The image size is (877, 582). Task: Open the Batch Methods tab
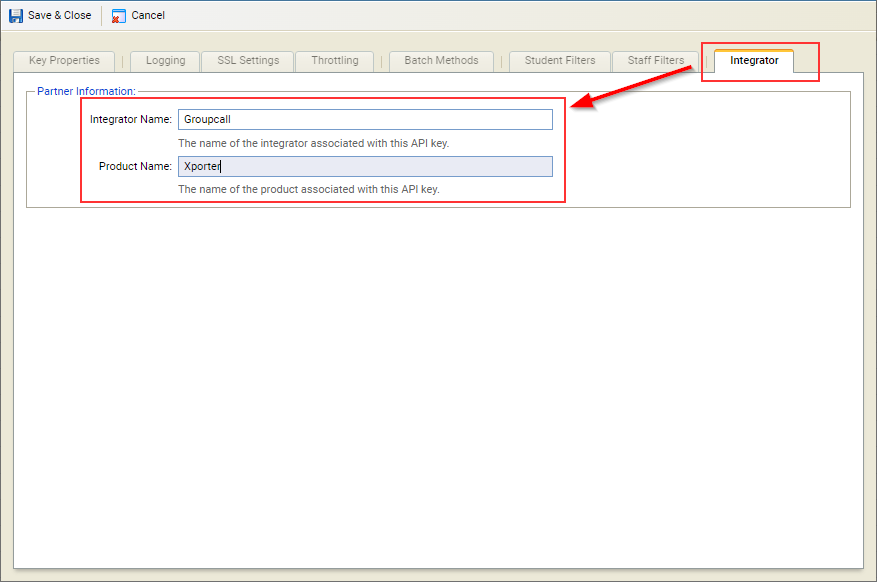441,61
